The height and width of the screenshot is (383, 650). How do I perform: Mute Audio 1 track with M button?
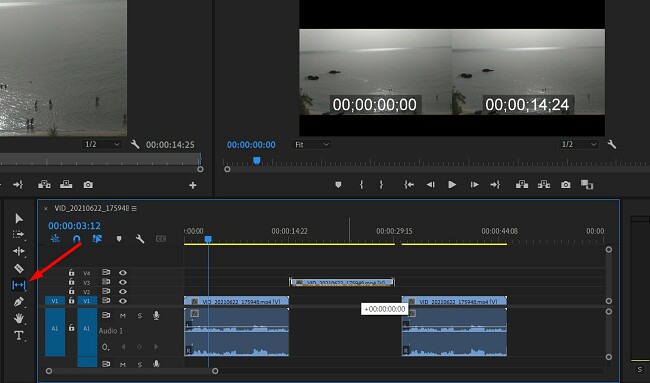[123, 316]
